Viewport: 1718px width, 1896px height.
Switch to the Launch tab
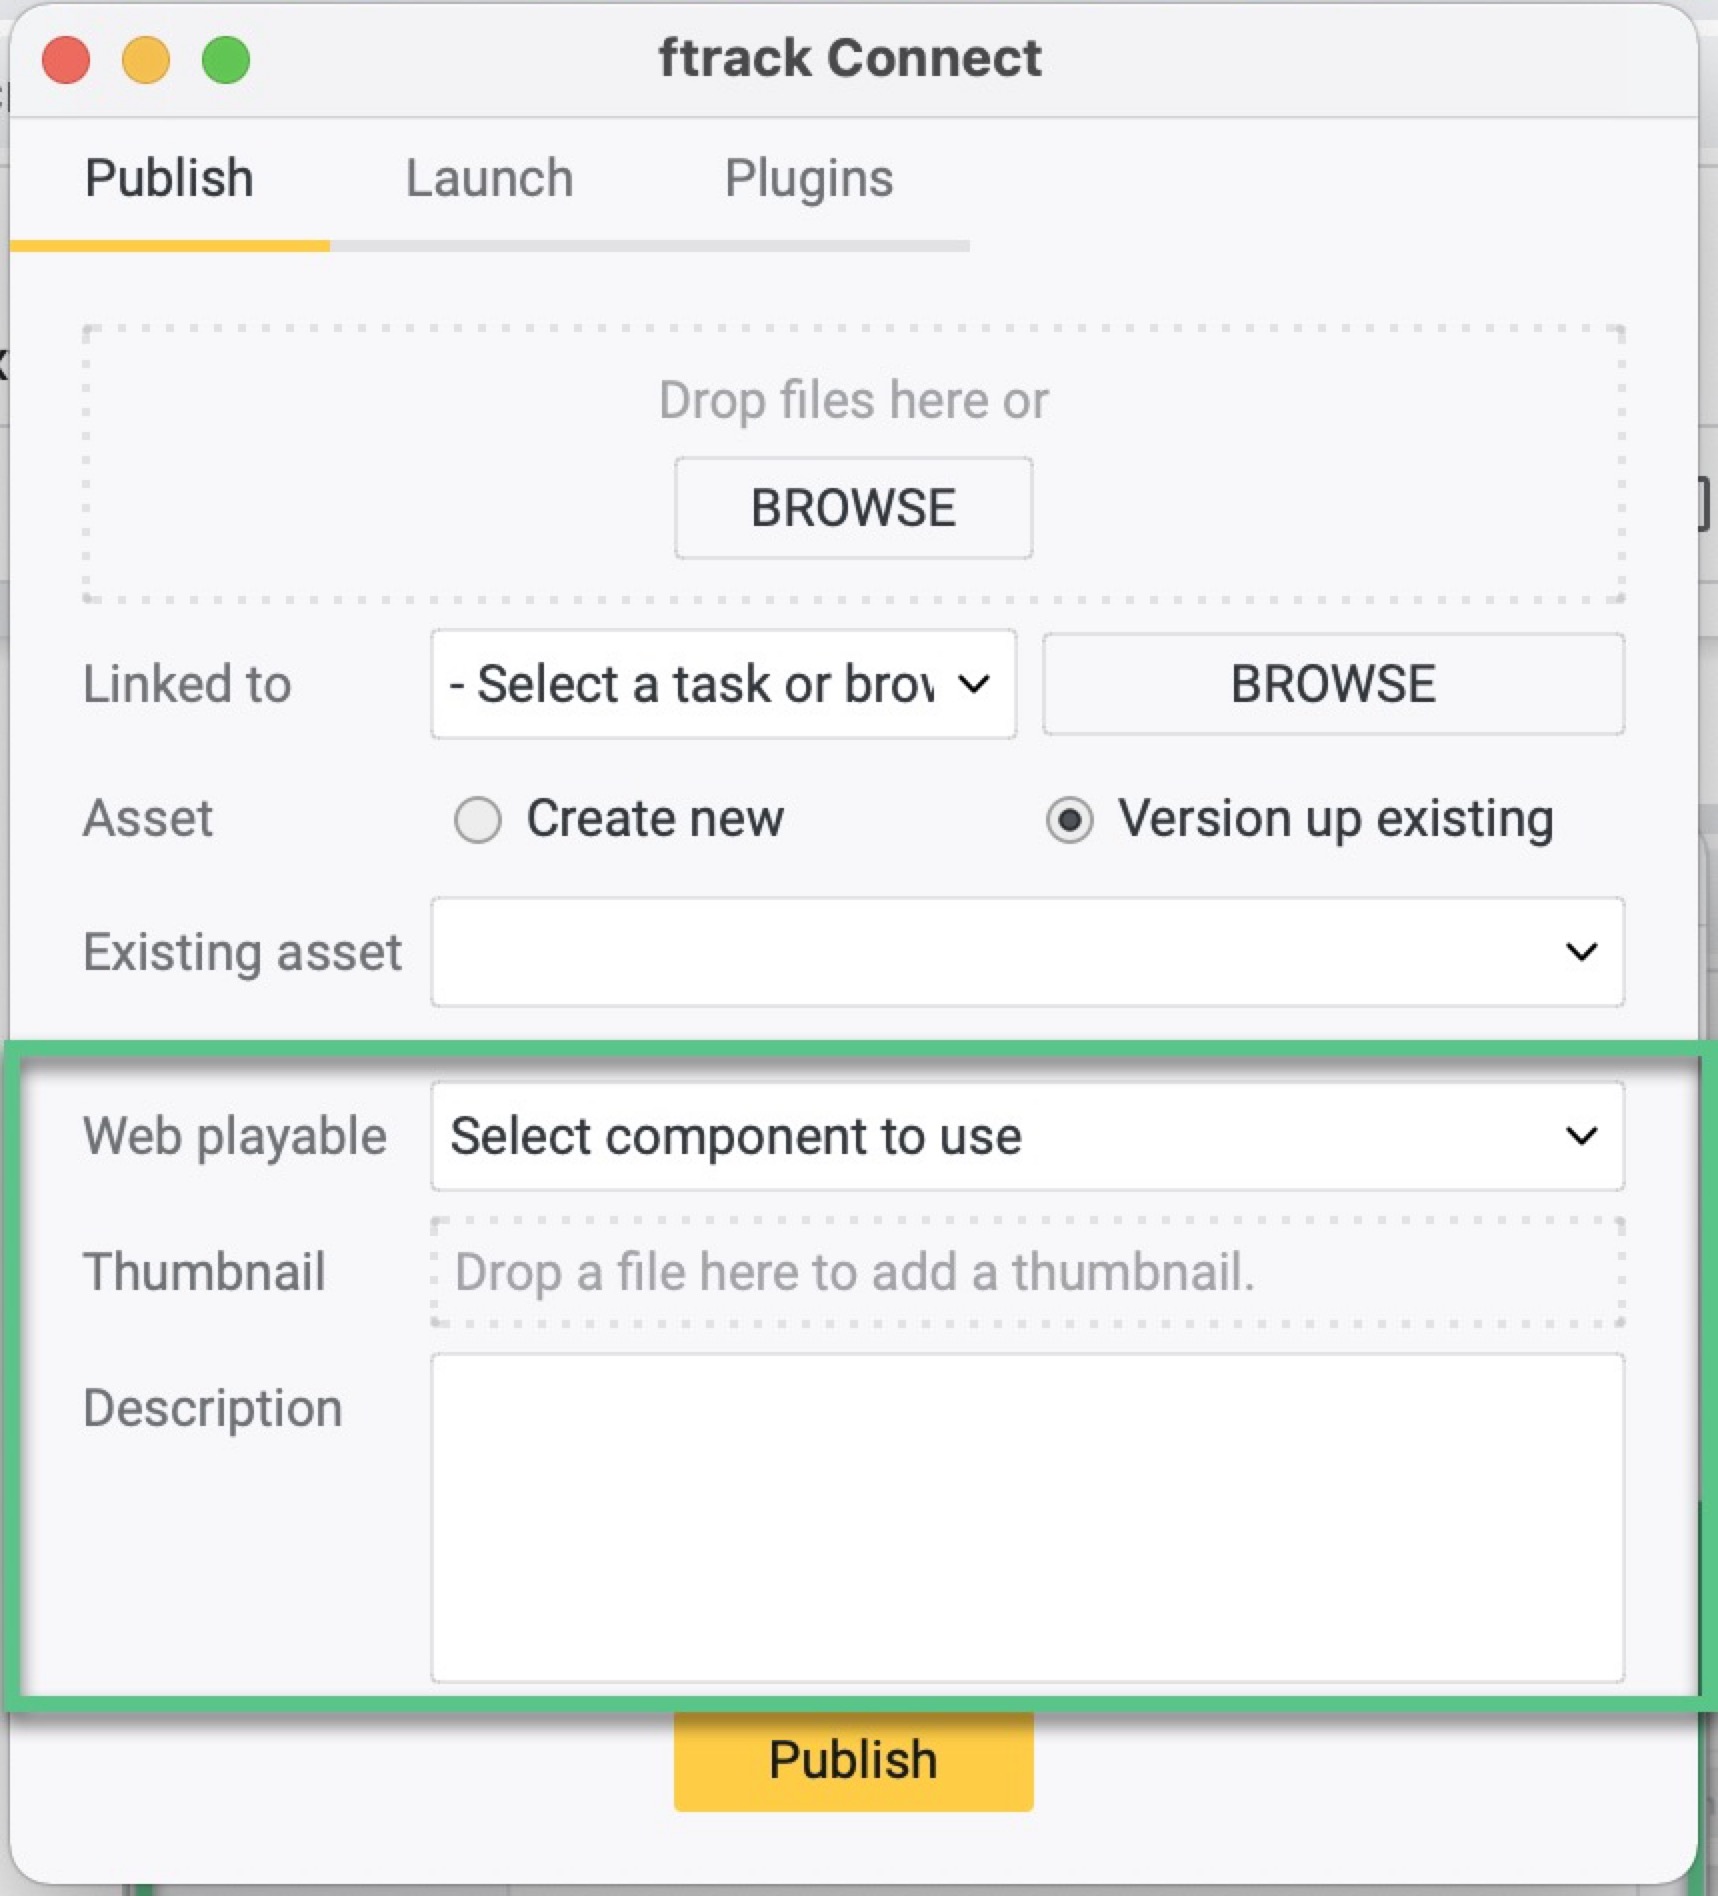[x=489, y=178]
